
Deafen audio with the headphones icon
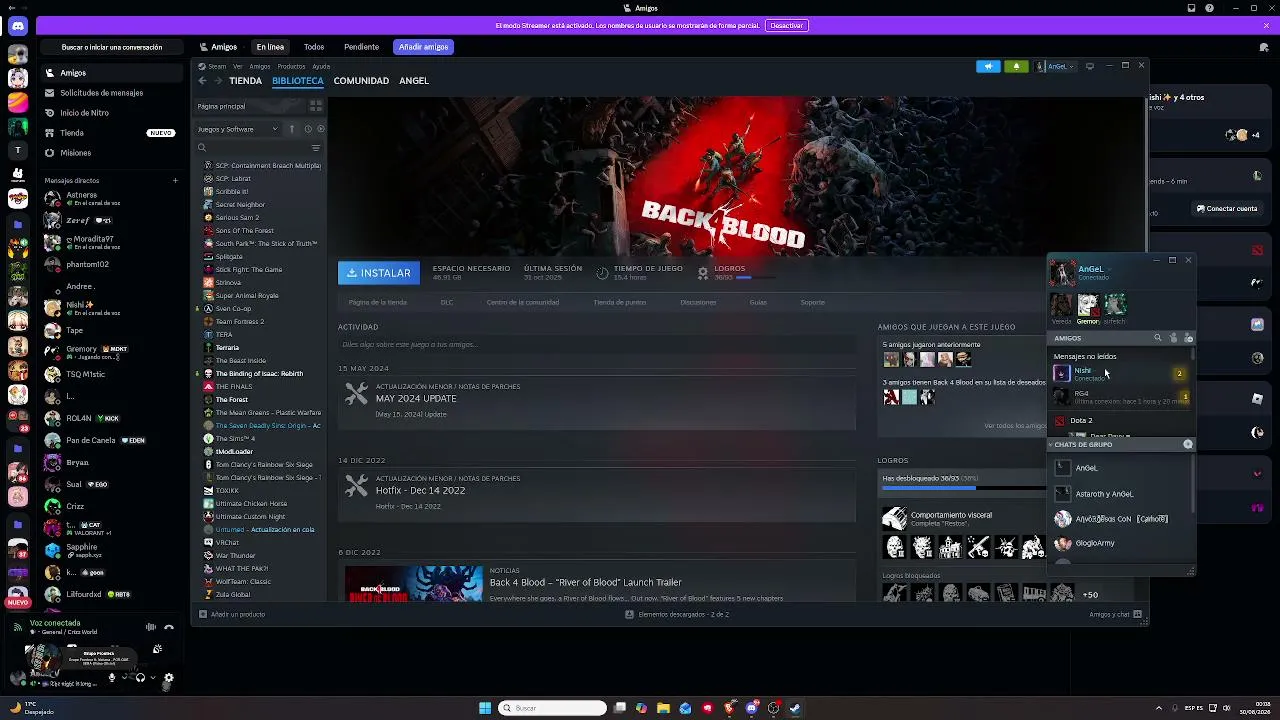click(x=140, y=678)
